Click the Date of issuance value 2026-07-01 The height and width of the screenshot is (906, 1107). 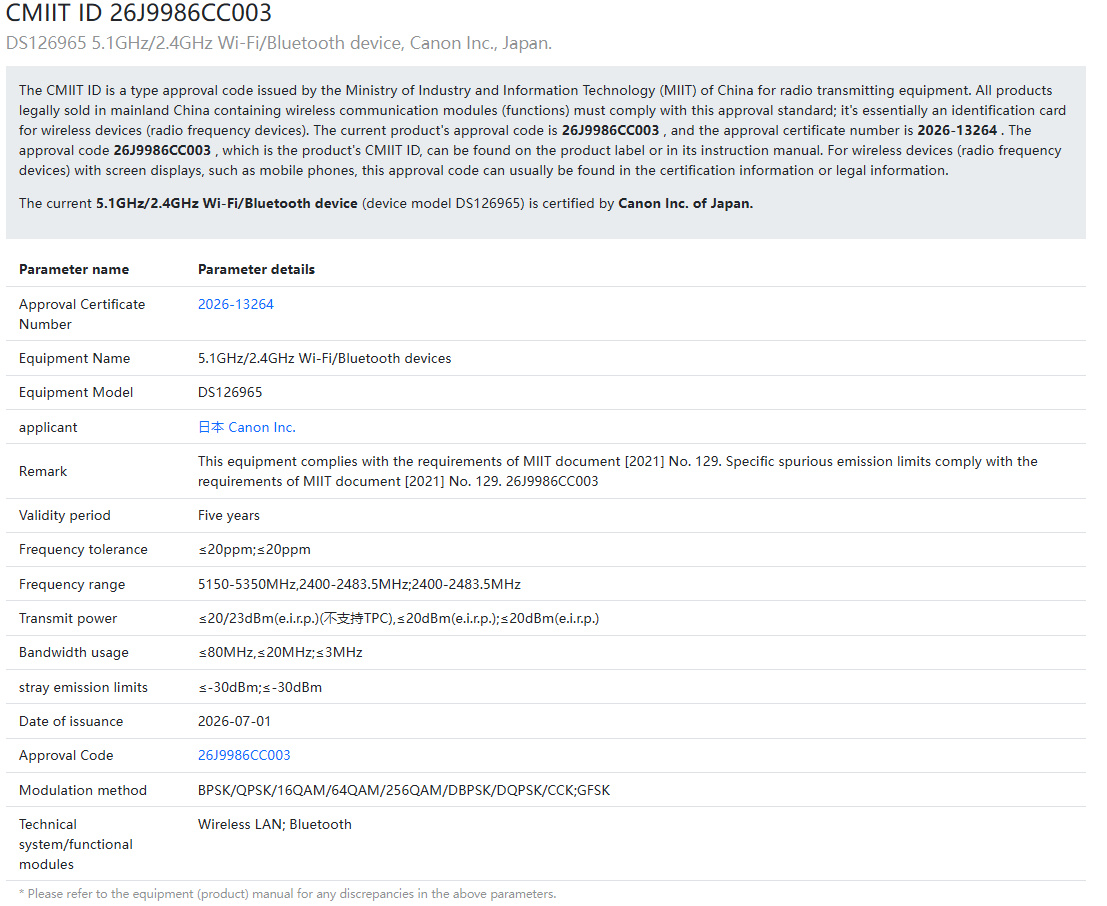pos(234,722)
